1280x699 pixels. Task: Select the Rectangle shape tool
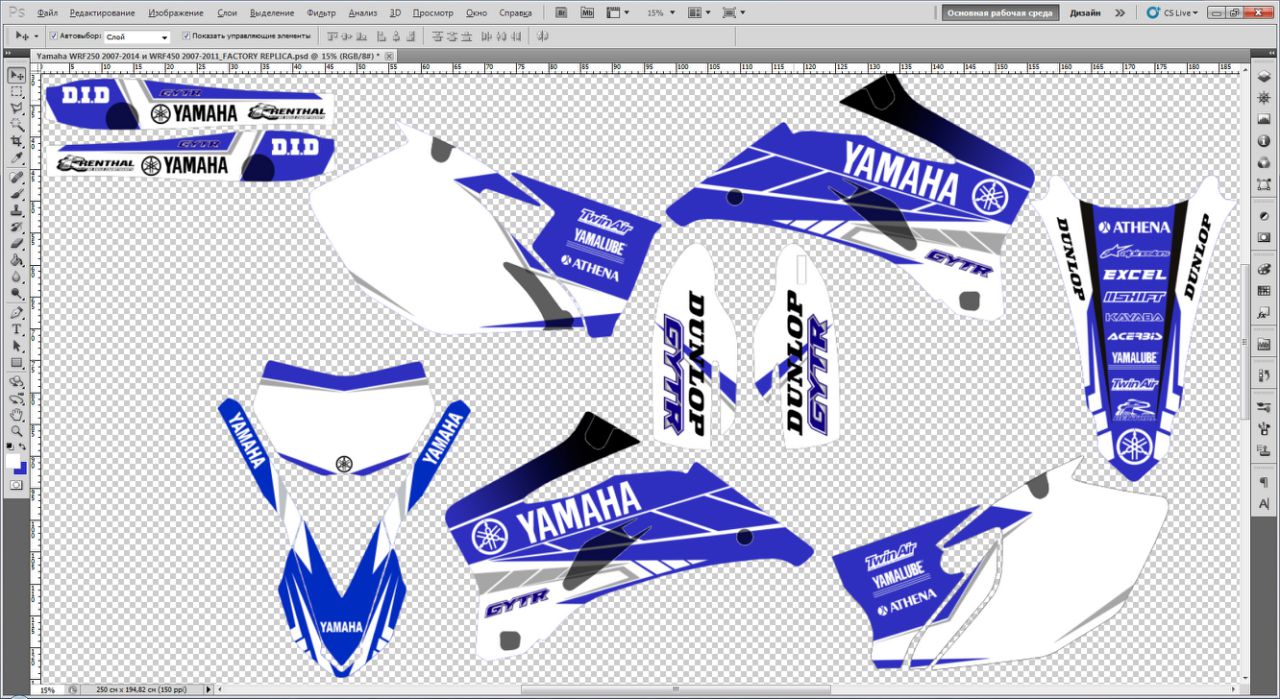(17, 362)
